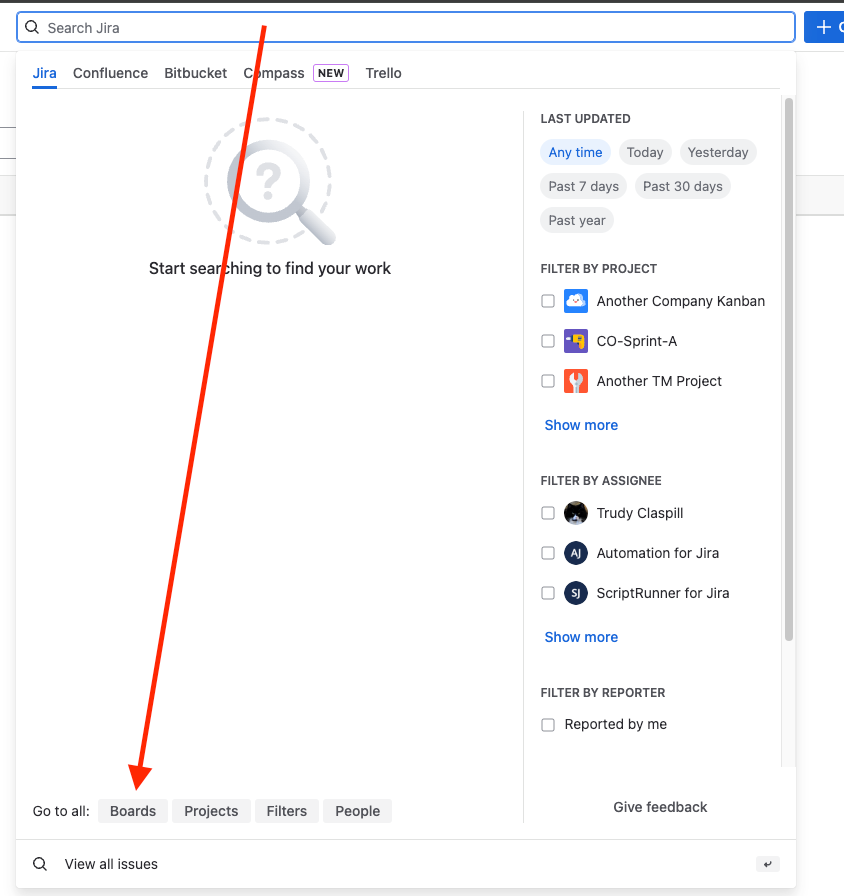This screenshot has width=844, height=896.
Task: Click the magnifier icon in the search box
Action: [32, 27]
